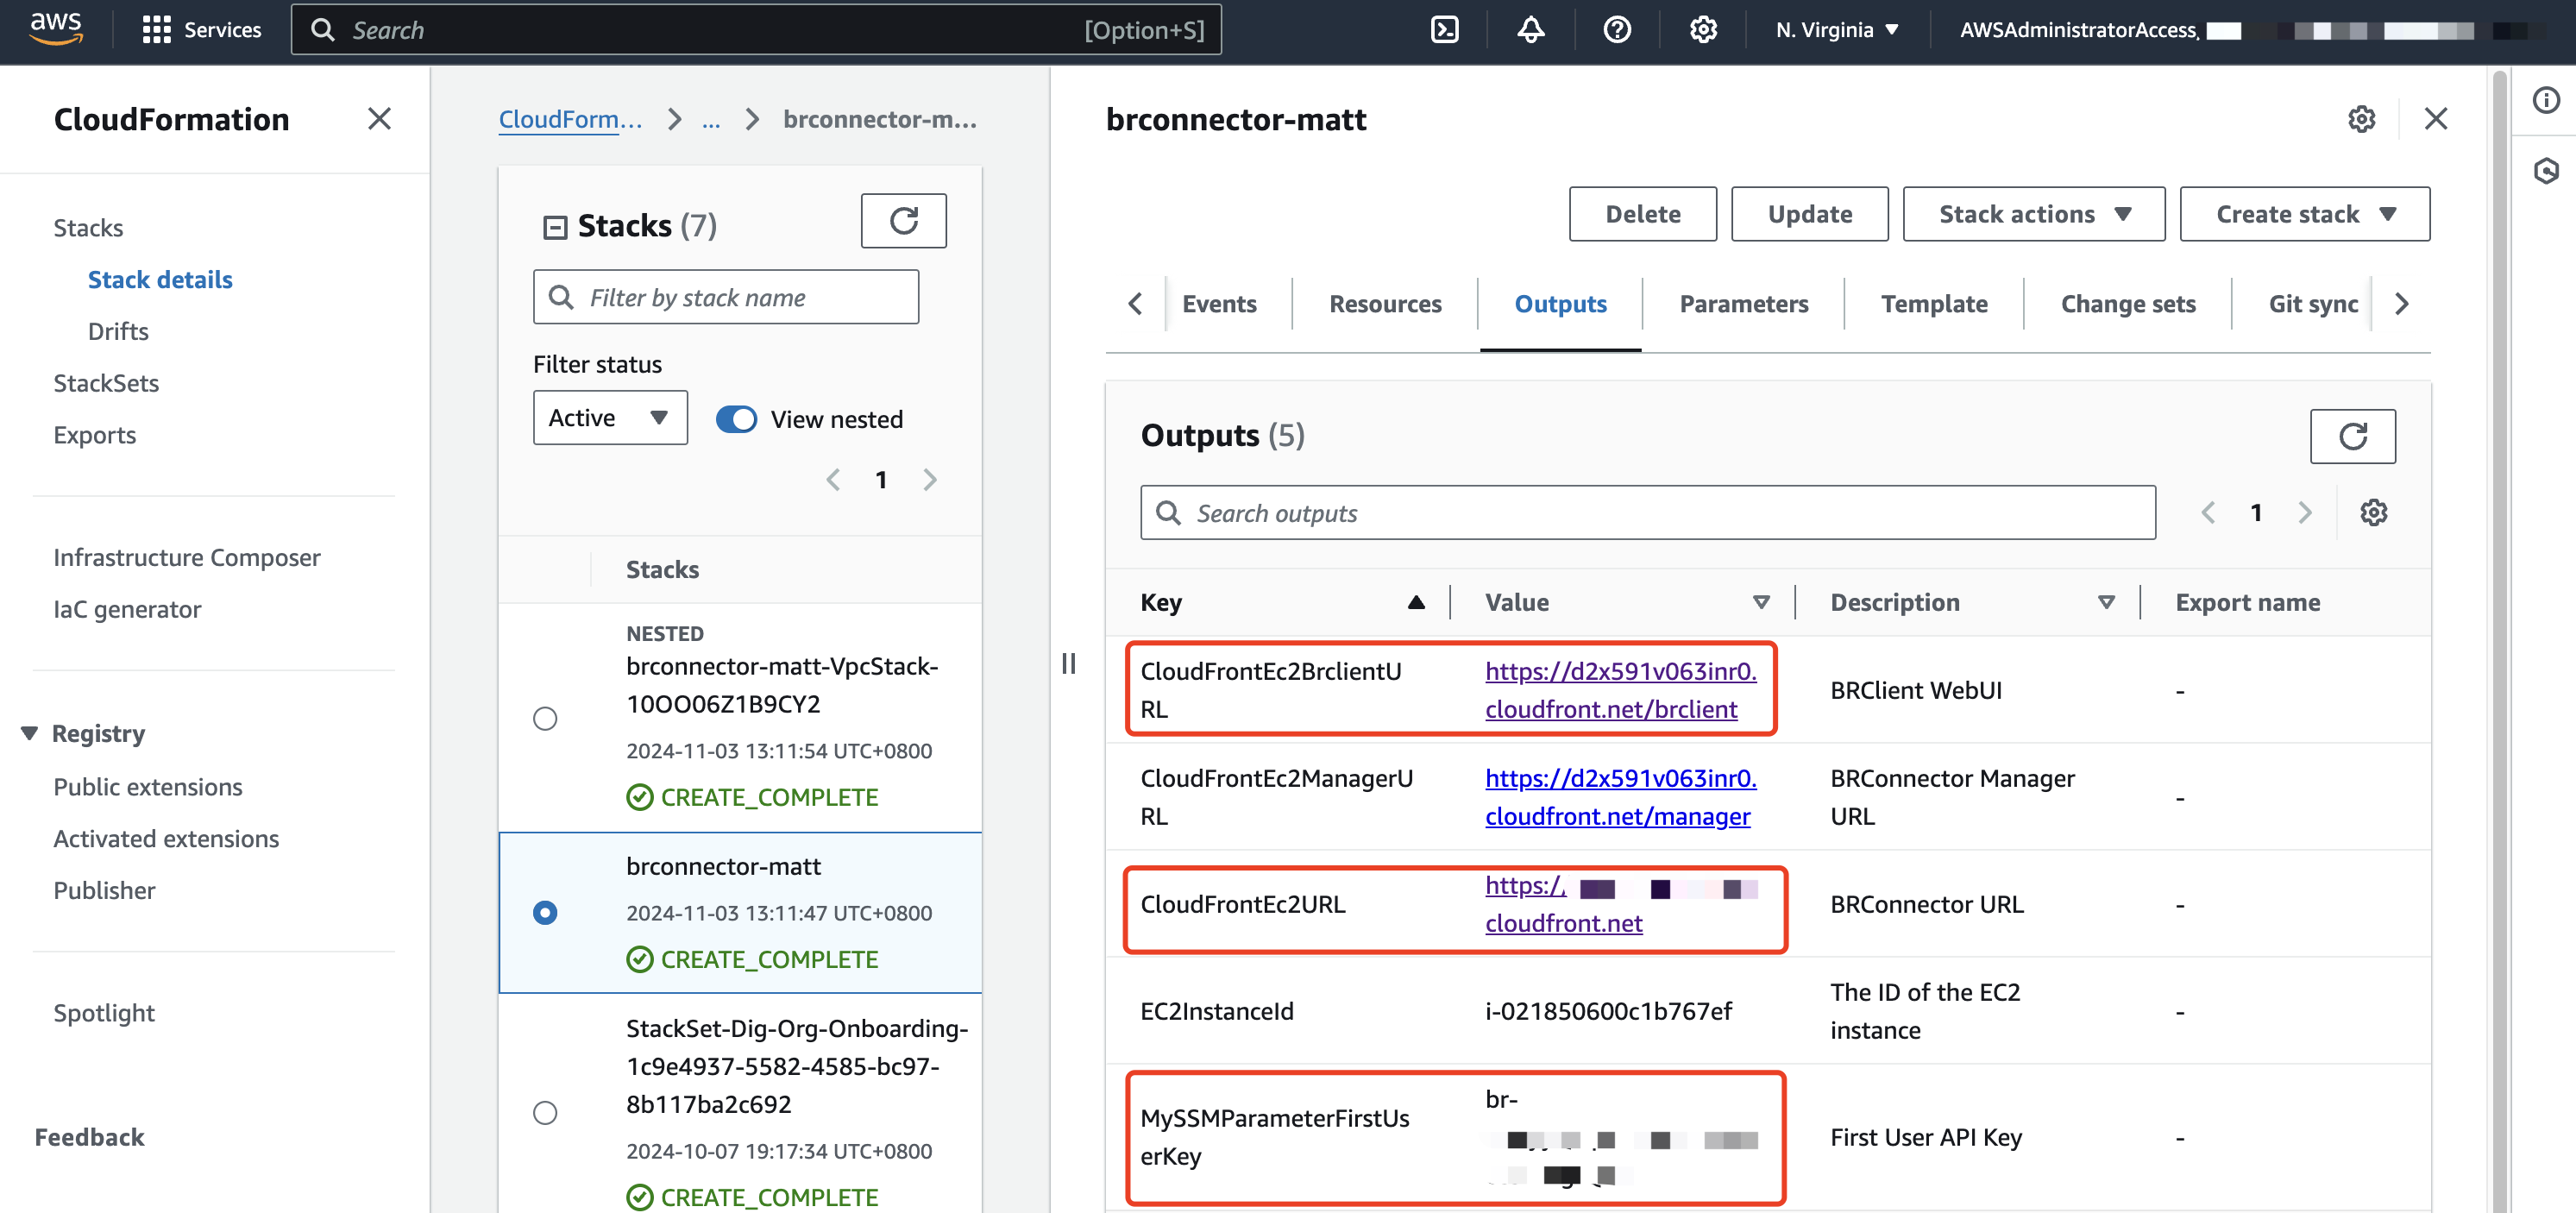Open the Active filter status dropdown

[610, 417]
